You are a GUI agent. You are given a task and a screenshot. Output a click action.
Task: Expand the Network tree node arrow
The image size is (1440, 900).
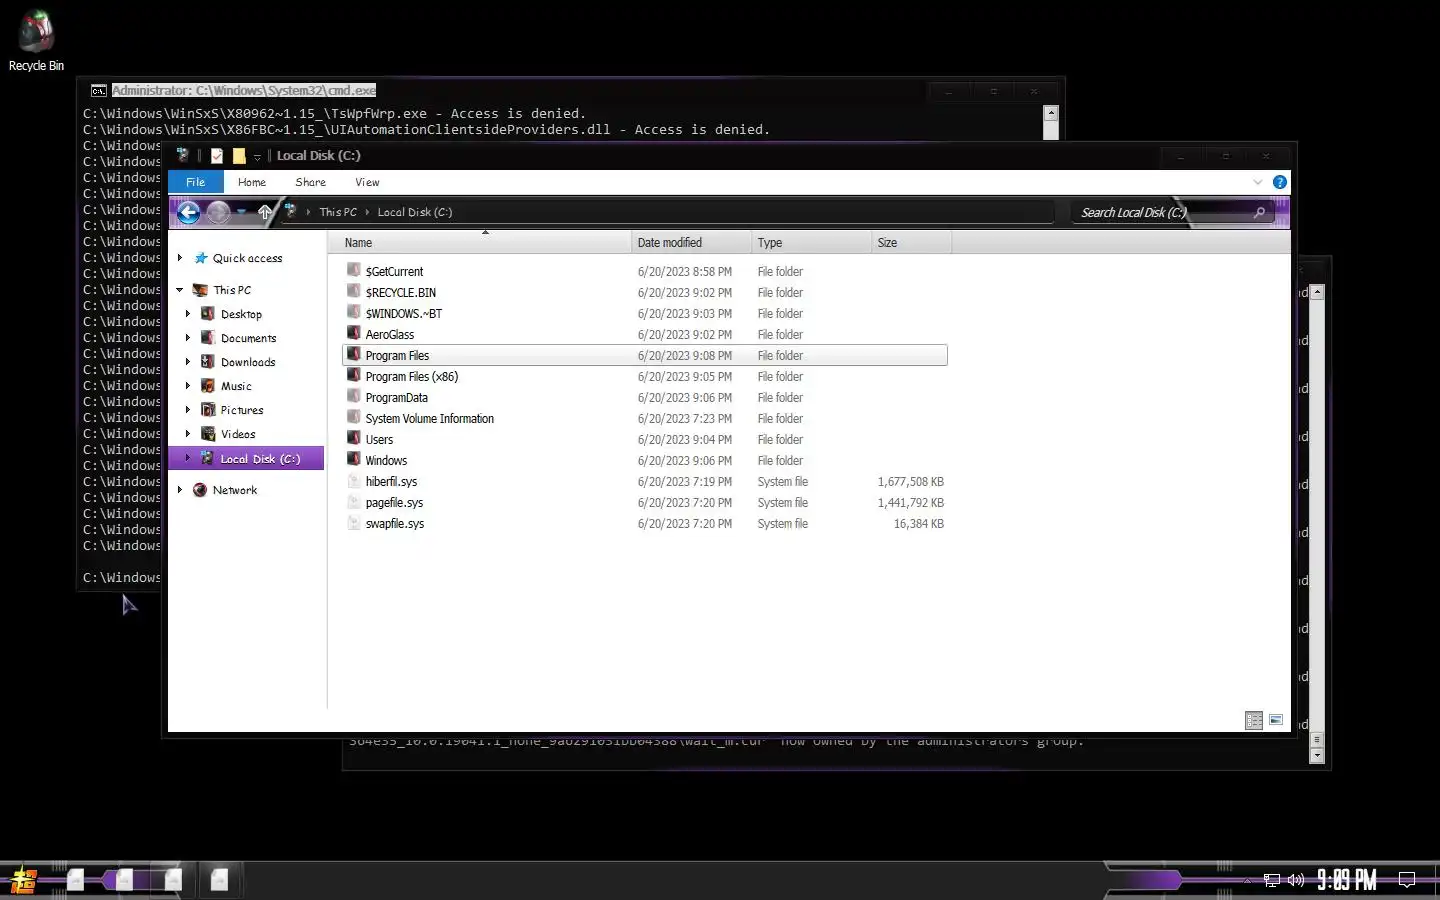point(180,490)
